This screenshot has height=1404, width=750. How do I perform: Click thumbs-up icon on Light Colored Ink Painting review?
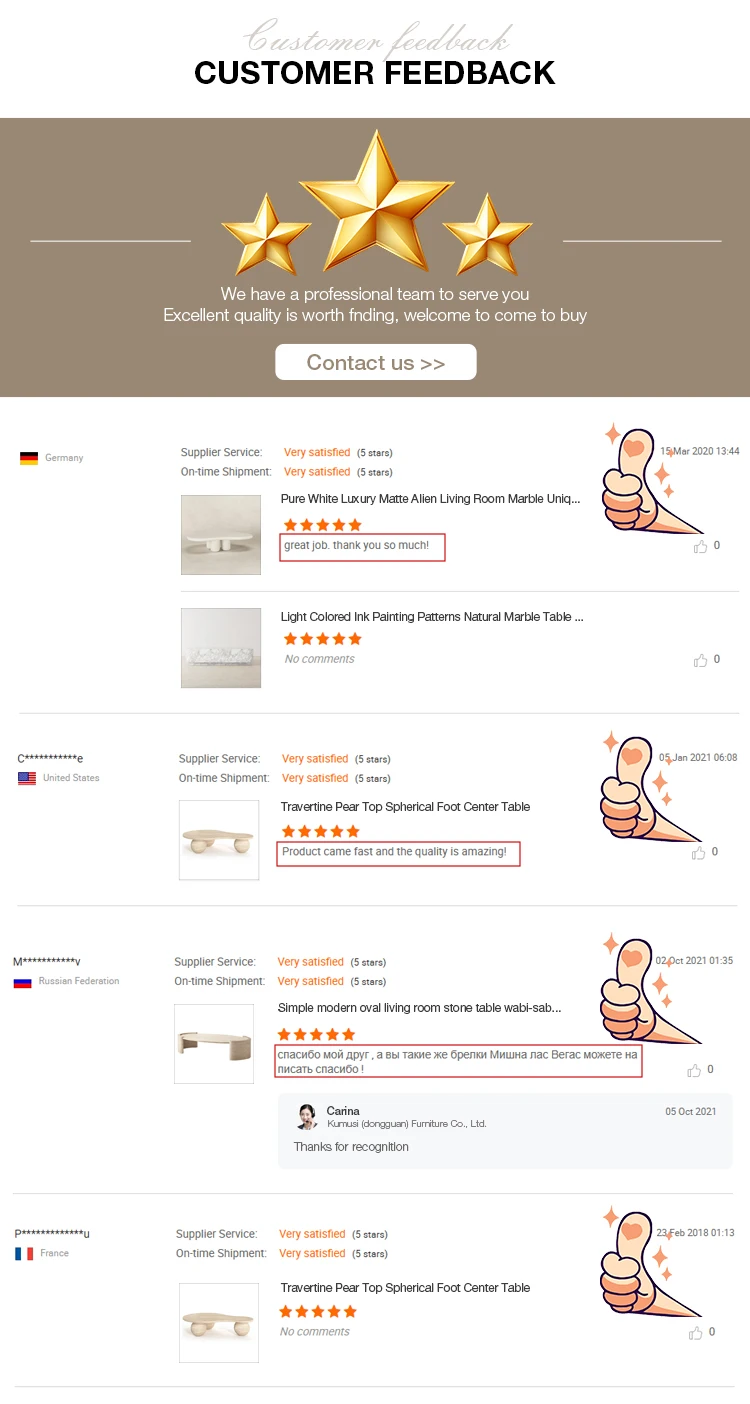coord(701,660)
